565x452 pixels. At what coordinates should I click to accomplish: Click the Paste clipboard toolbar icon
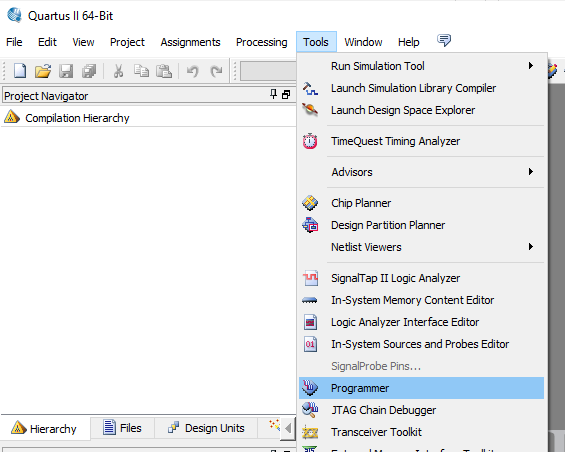click(x=164, y=71)
